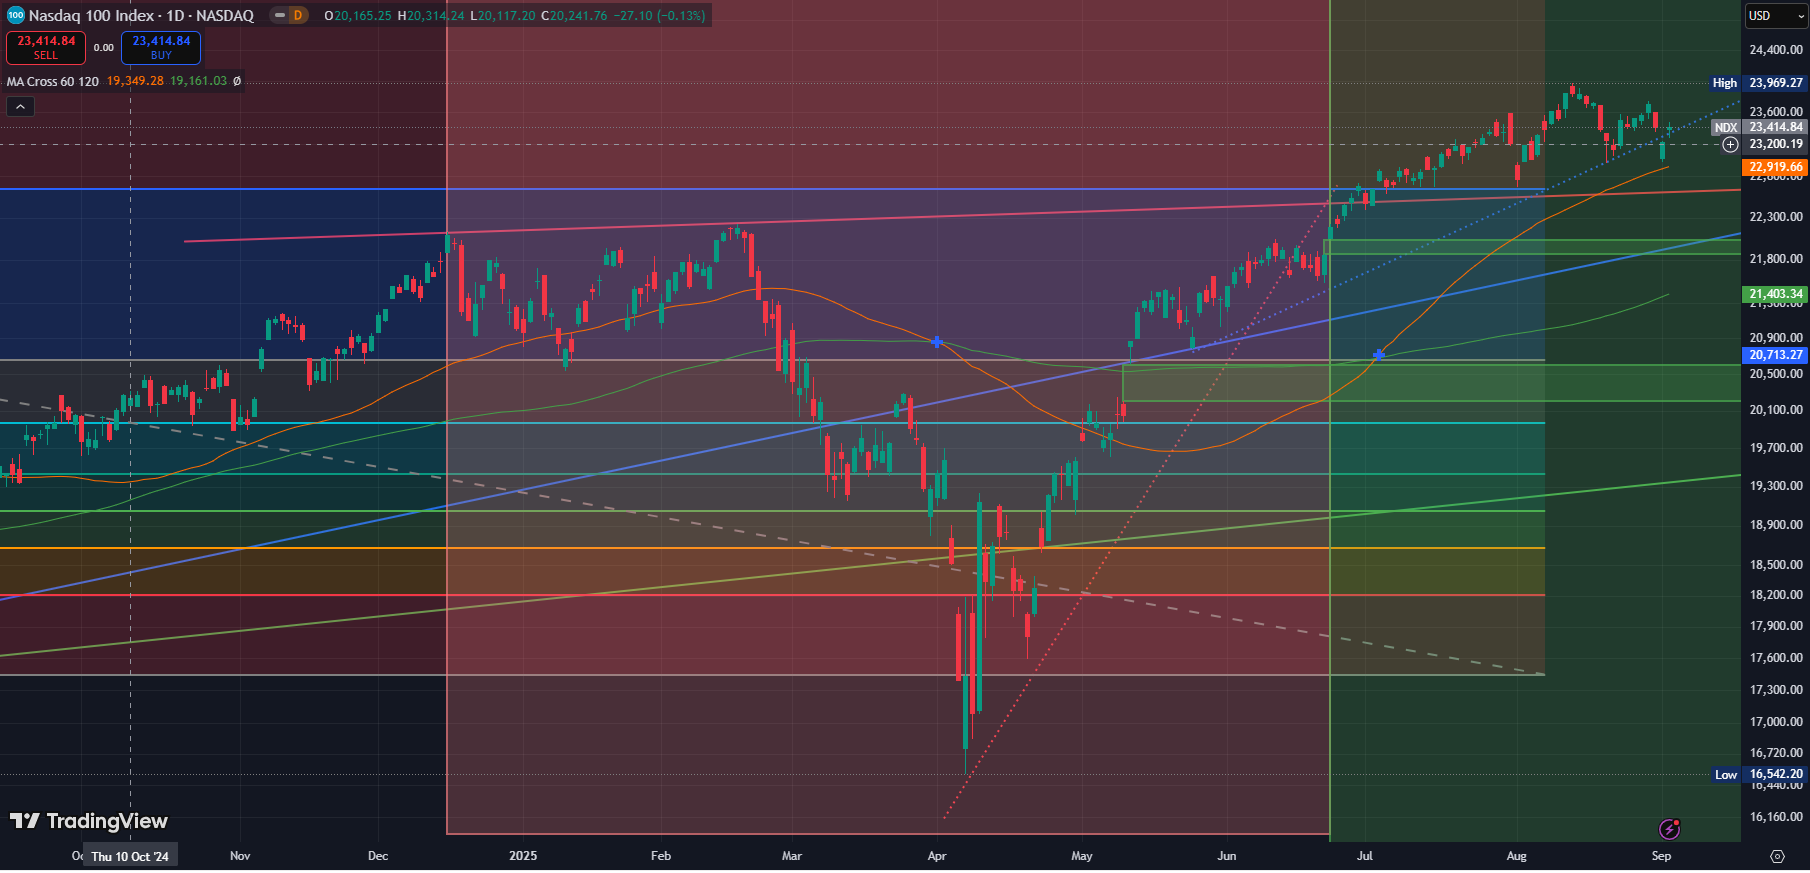Screen dimensions: 1810x873
Task: Click the crosshair price label 23,200.19
Action: (1775, 144)
